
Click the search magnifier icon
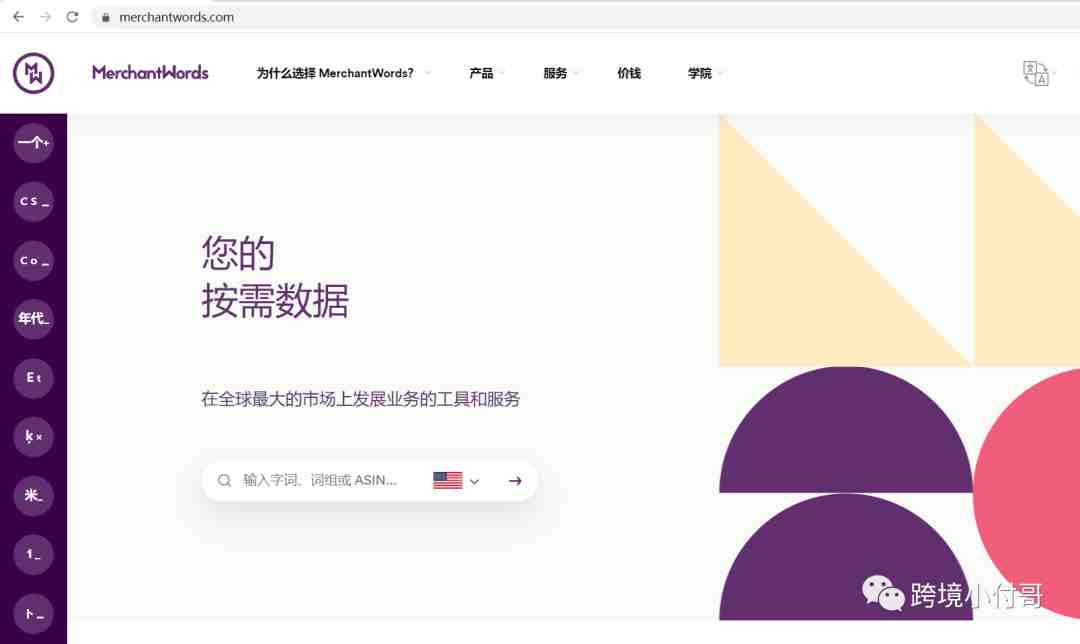click(x=225, y=481)
